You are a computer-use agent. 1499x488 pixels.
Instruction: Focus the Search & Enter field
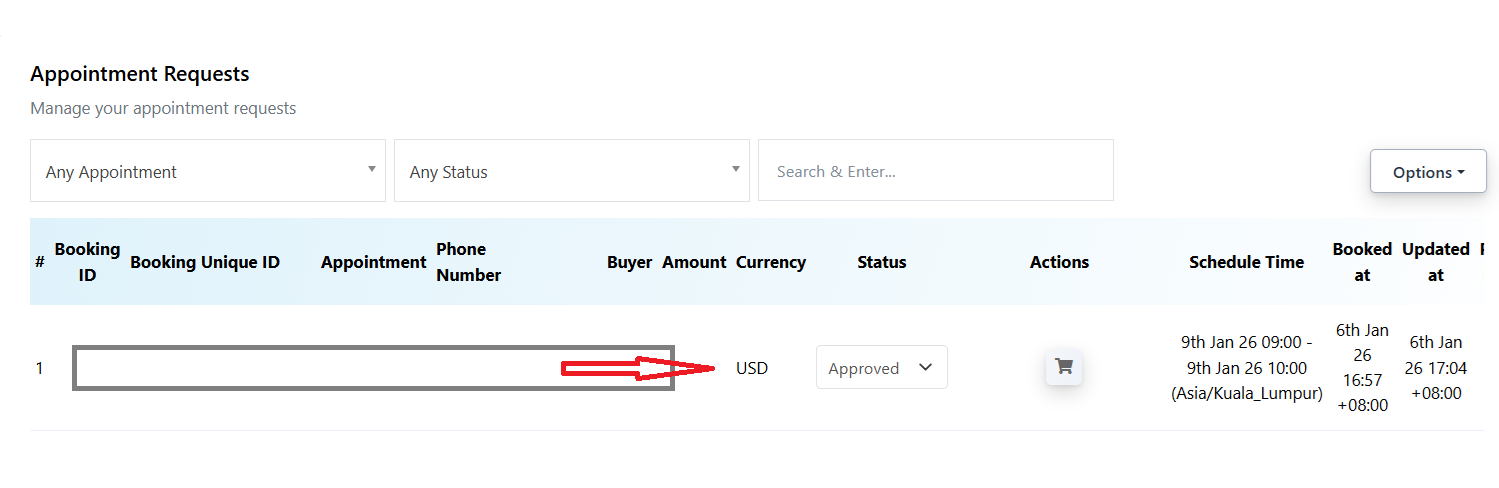tap(935, 171)
